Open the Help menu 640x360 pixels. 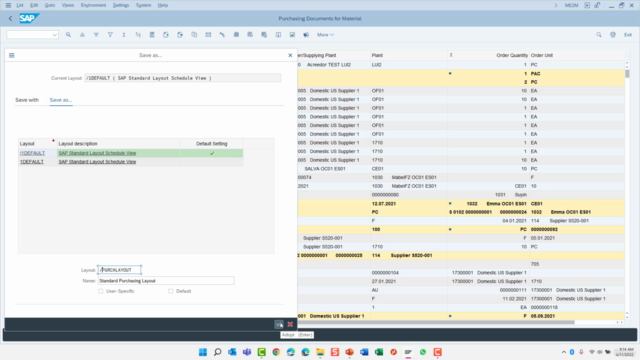tap(163, 5)
